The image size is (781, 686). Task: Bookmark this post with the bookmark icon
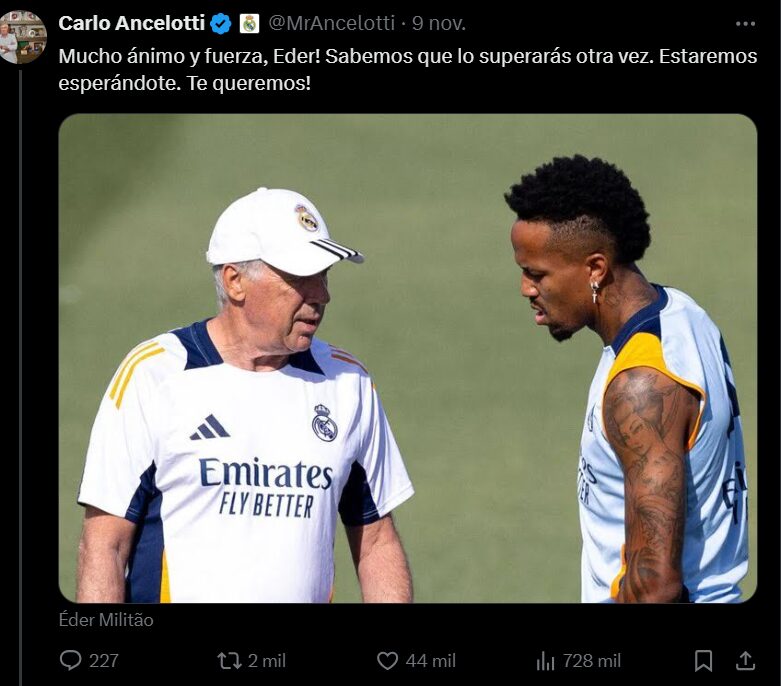[703, 661]
